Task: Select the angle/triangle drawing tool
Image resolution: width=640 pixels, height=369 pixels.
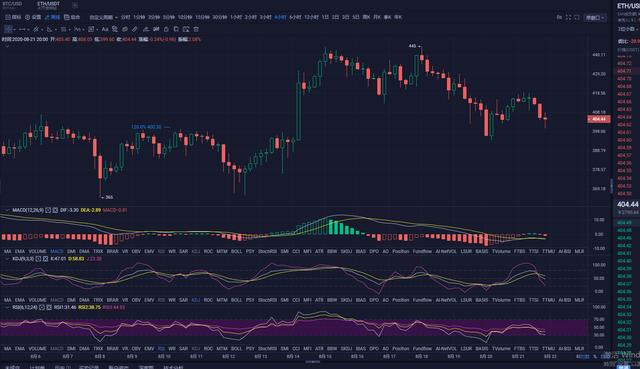Action: (49, 29)
